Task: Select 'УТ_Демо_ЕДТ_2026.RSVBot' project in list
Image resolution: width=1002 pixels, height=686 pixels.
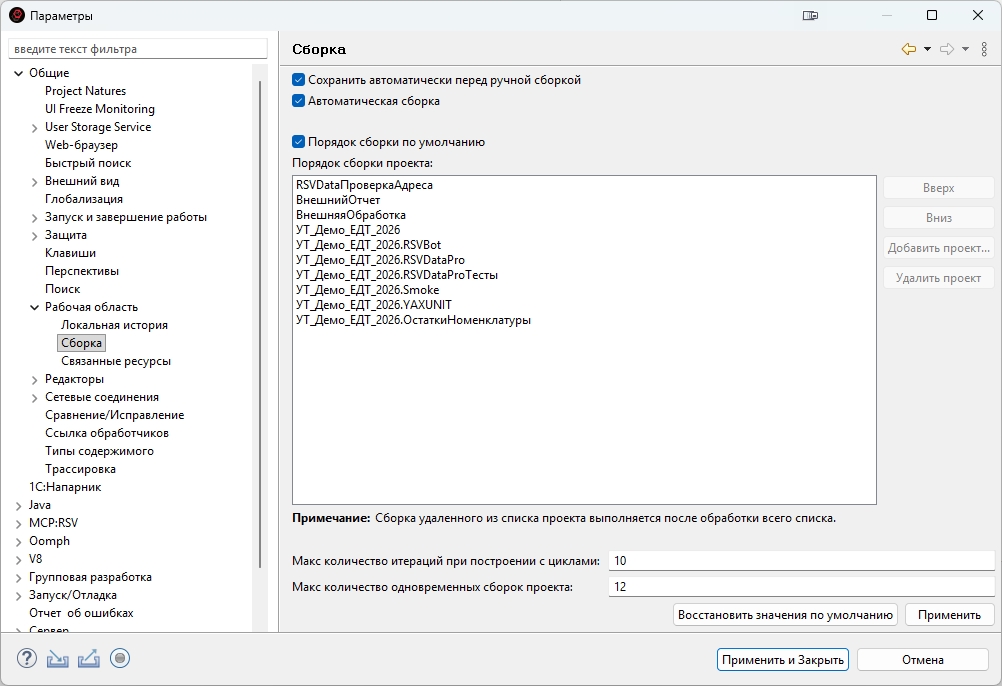Action: [368, 245]
